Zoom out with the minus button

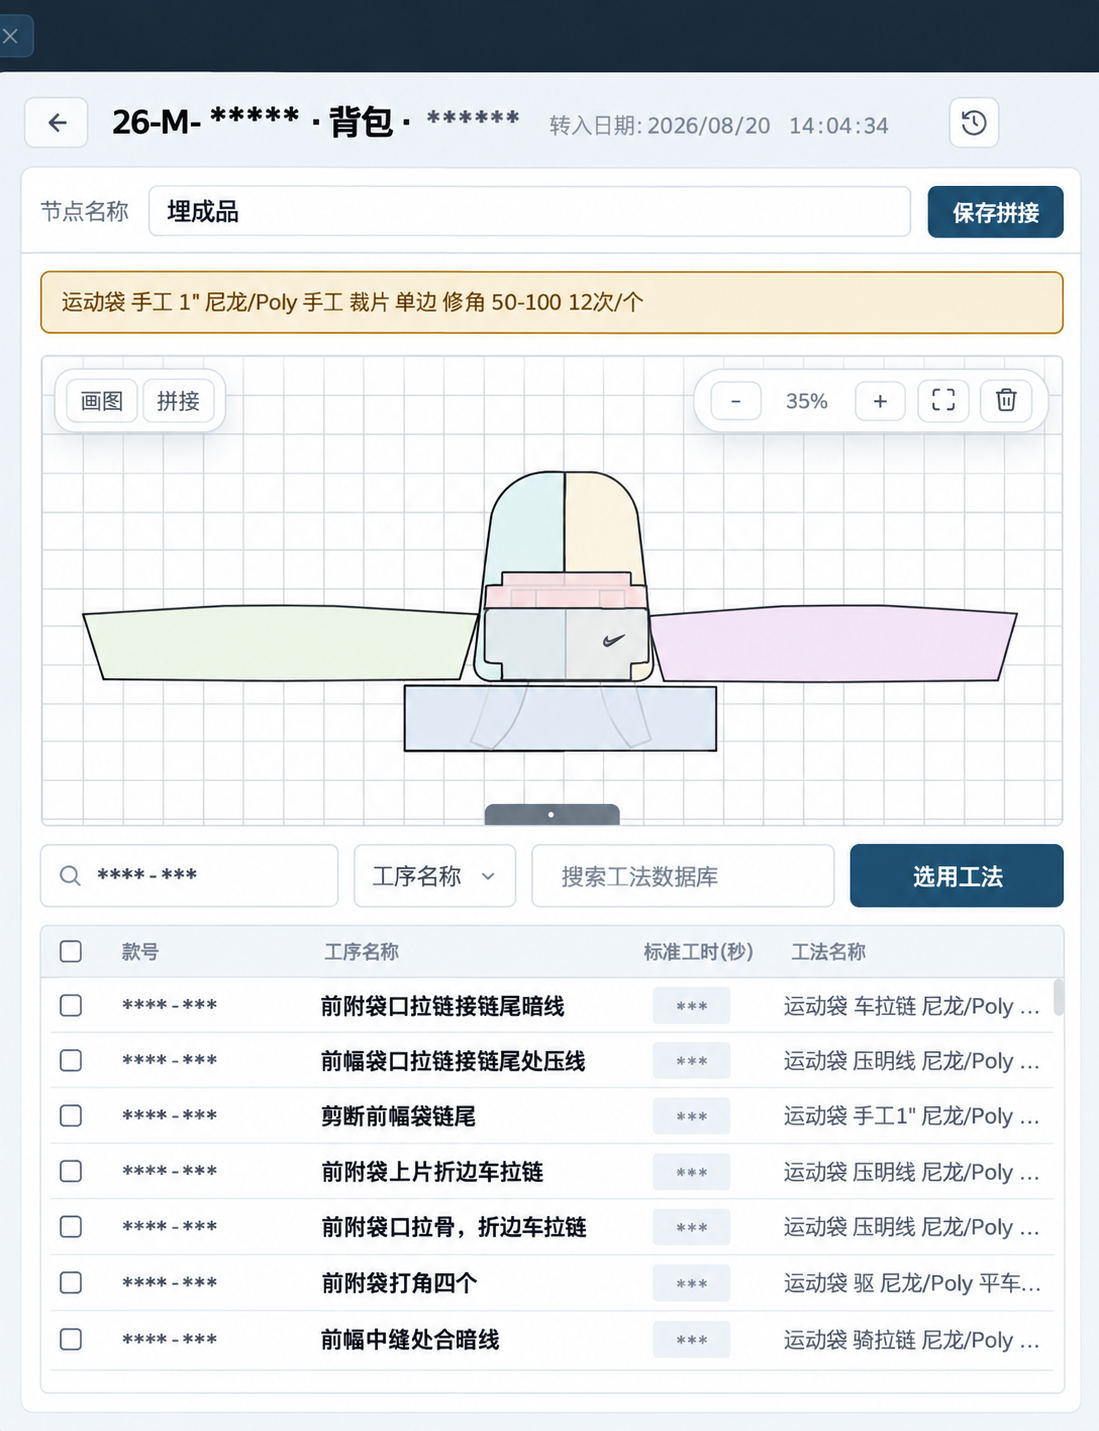coord(736,401)
